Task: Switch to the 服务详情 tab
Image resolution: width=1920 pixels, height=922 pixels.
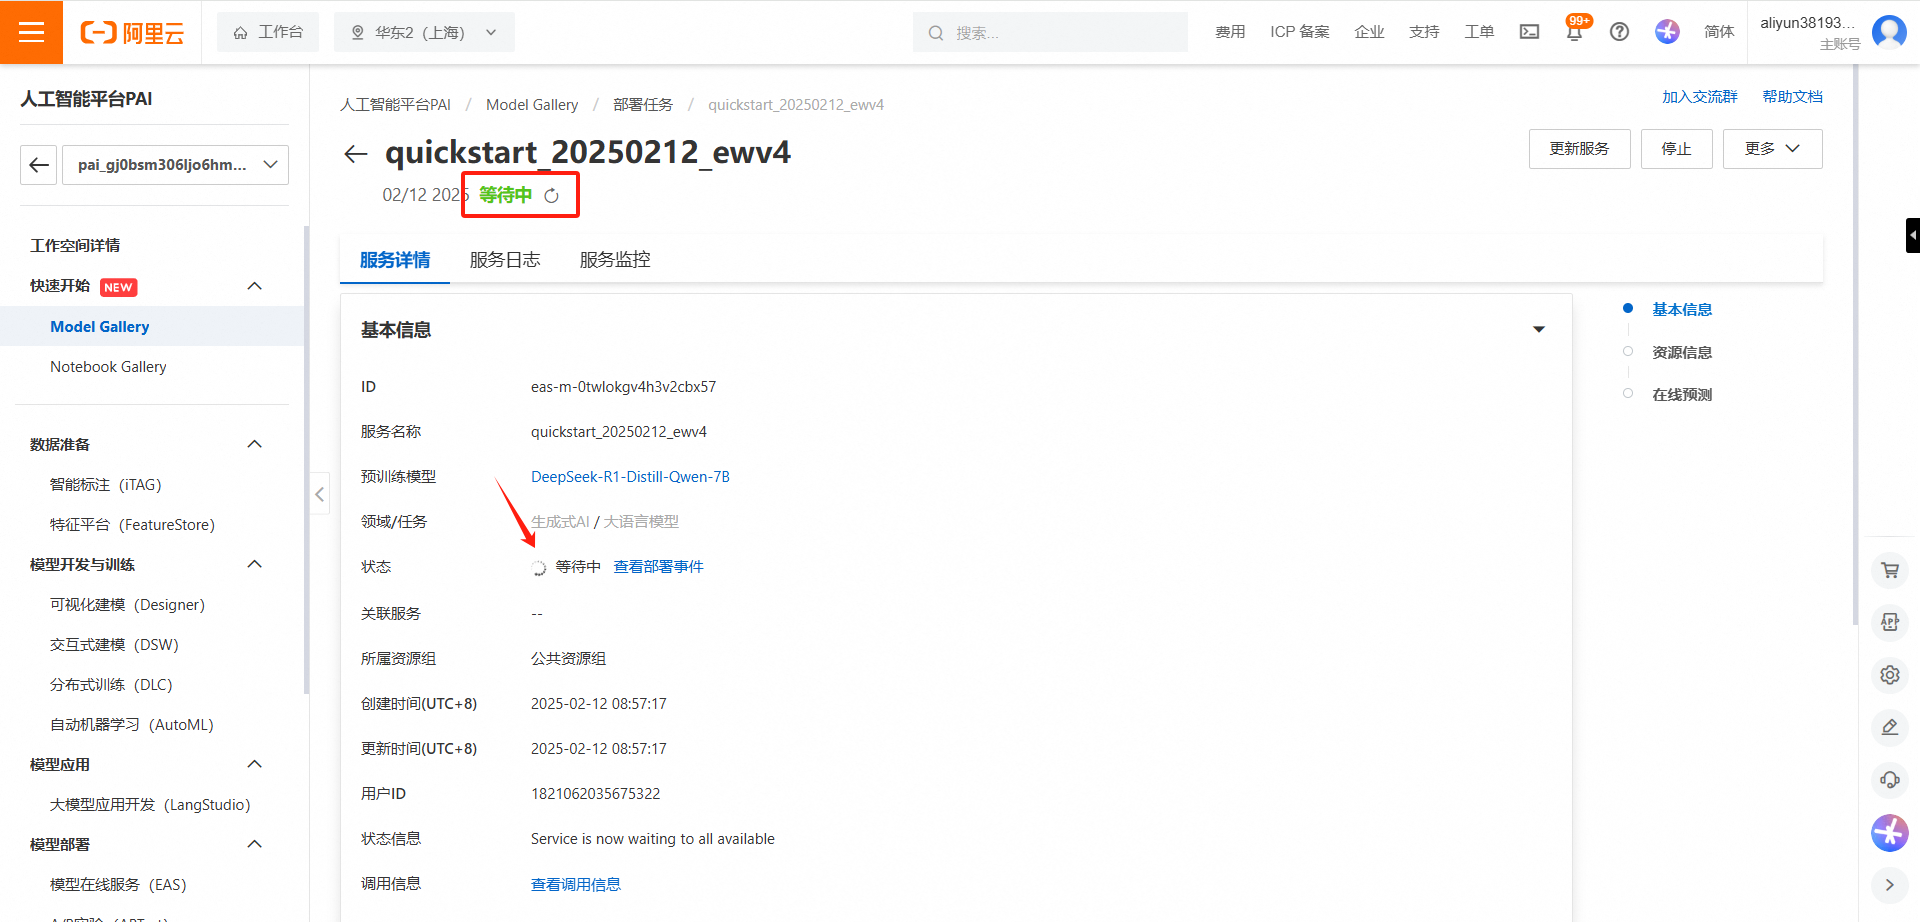Action: 395,260
